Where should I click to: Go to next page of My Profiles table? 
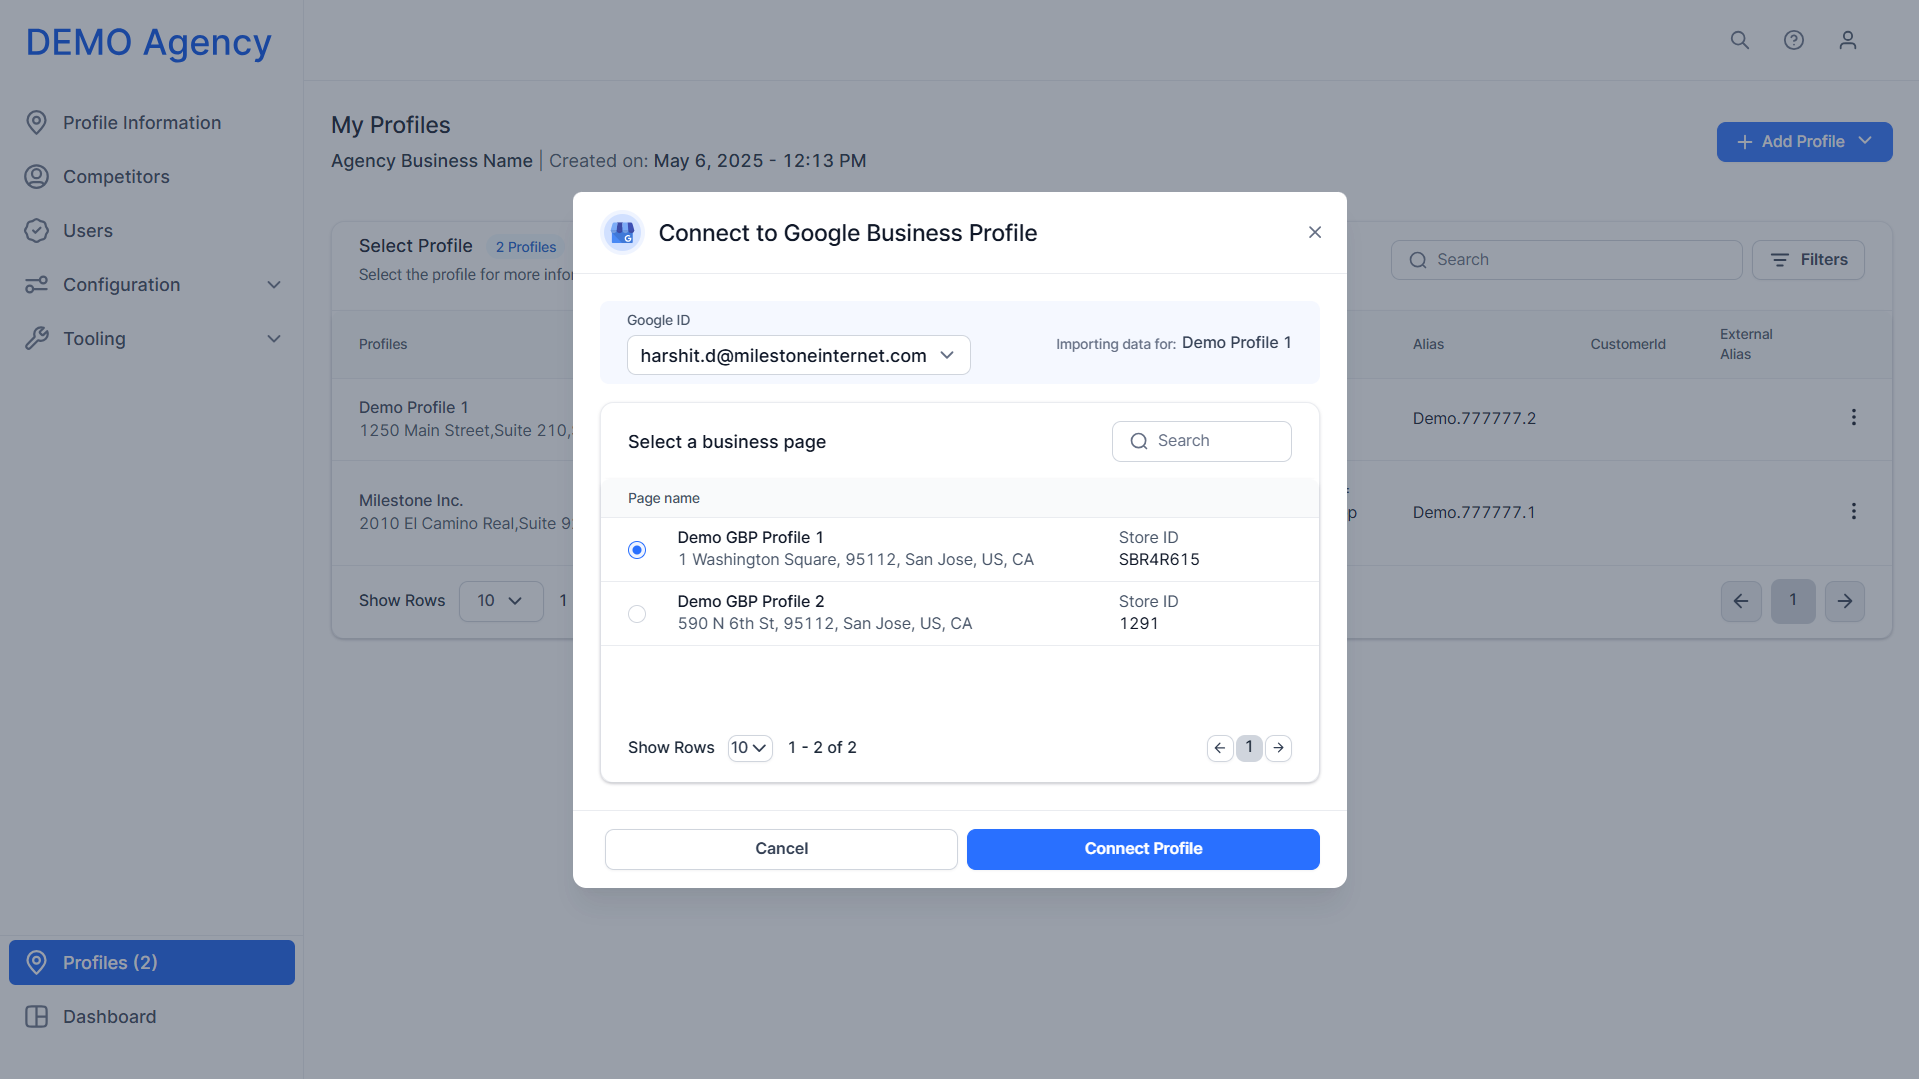pyautogui.click(x=1845, y=601)
